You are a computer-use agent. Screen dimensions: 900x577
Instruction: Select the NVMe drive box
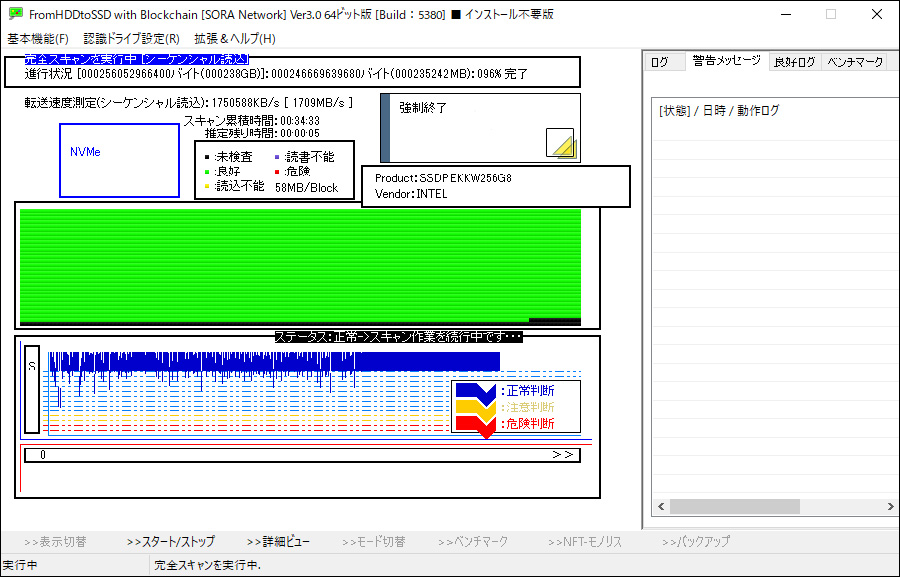coord(119,161)
